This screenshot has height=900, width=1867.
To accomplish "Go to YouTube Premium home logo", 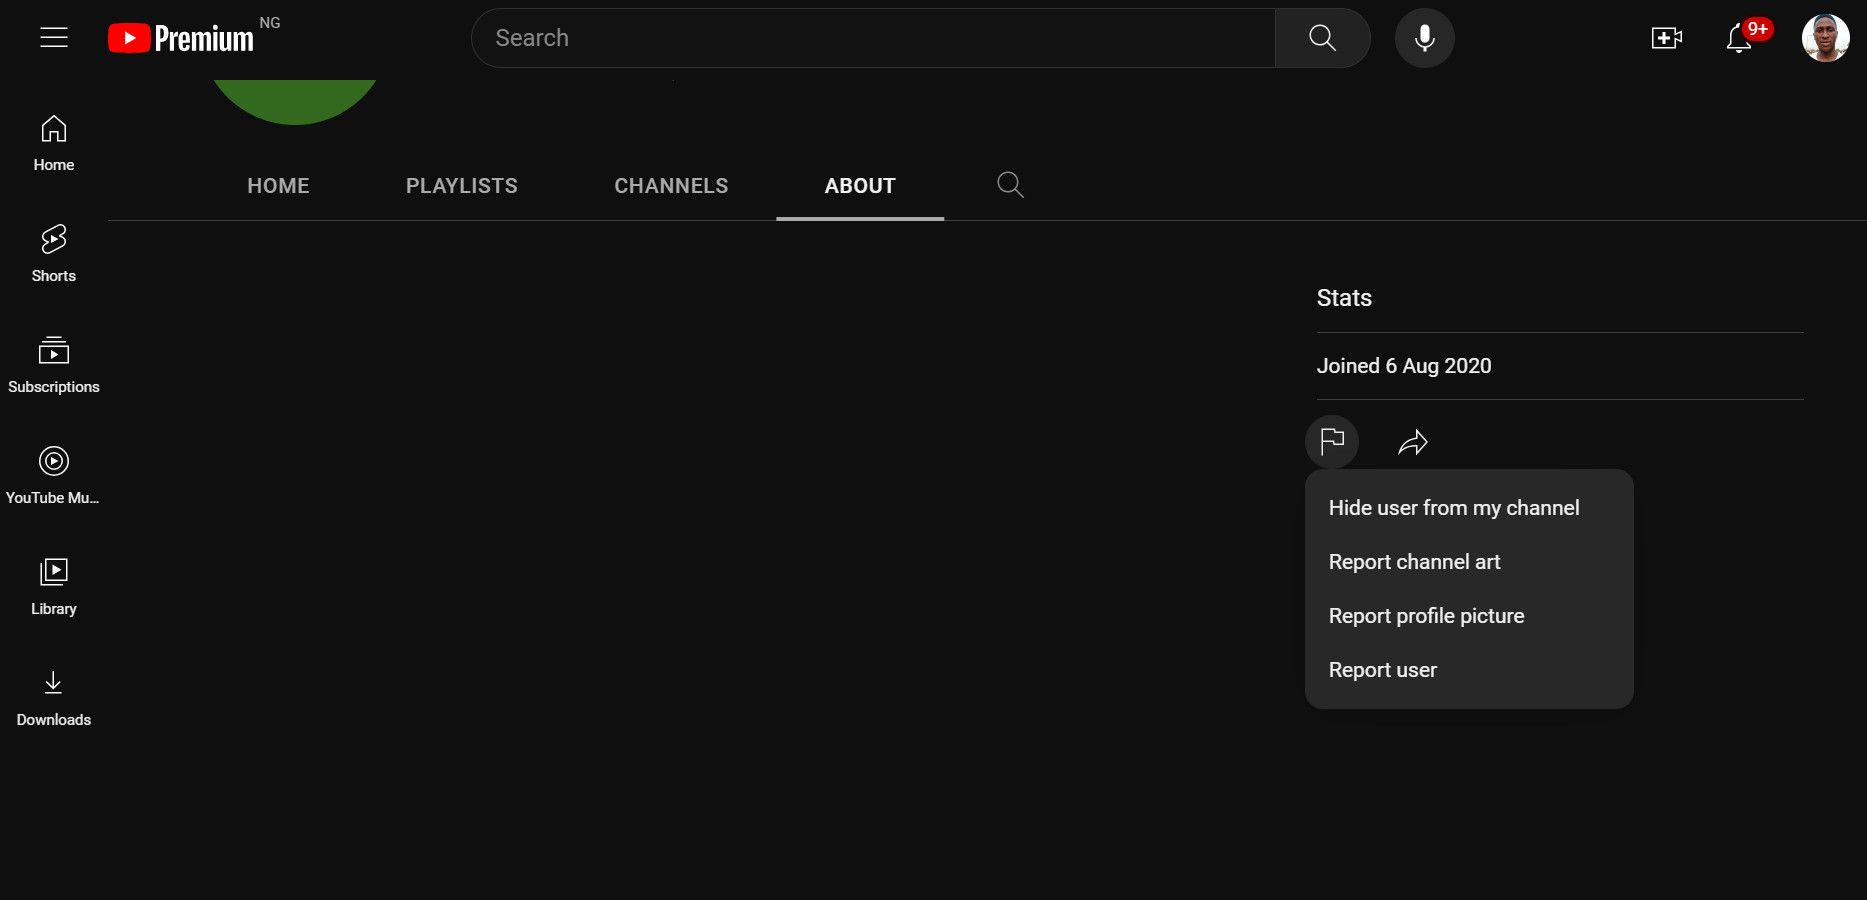I will pyautogui.click(x=181, y=38).
